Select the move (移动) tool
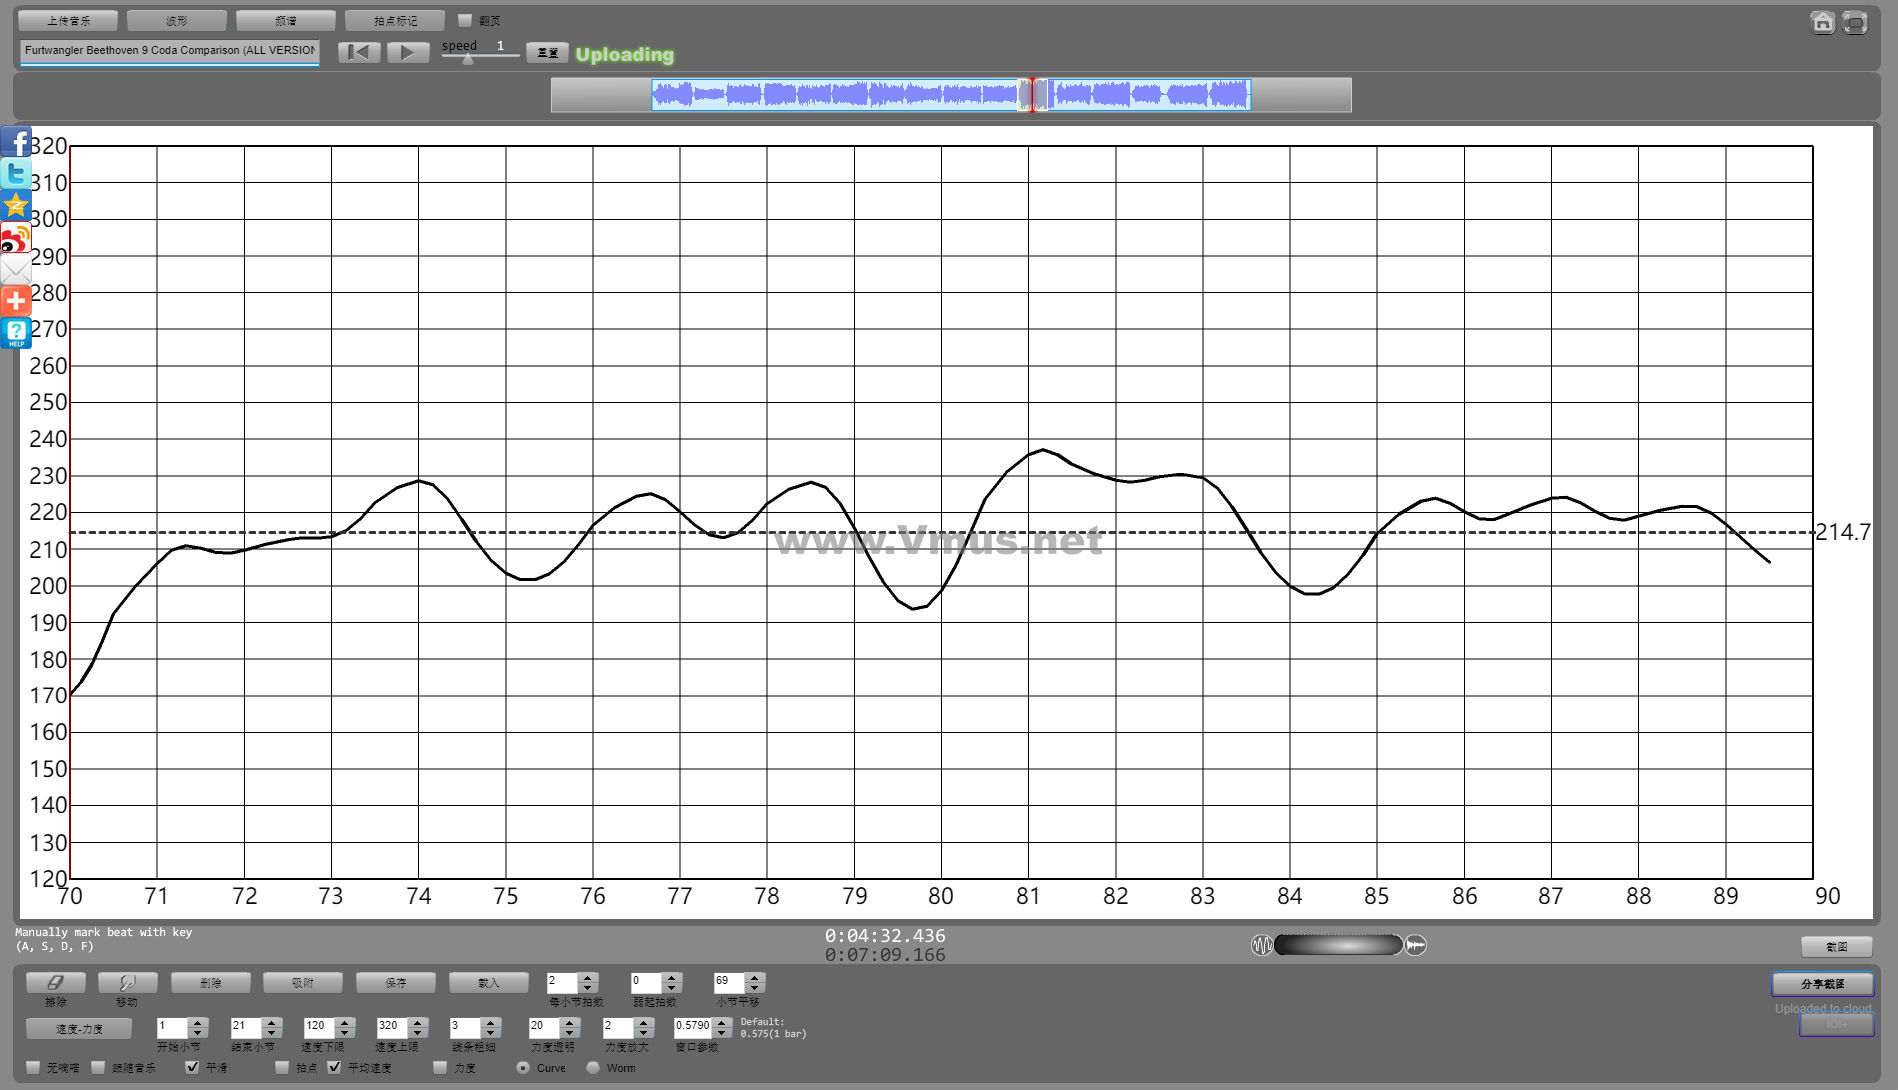Image resolution: width=1898 pixels, height=1090 pixels. pos(127,983)
